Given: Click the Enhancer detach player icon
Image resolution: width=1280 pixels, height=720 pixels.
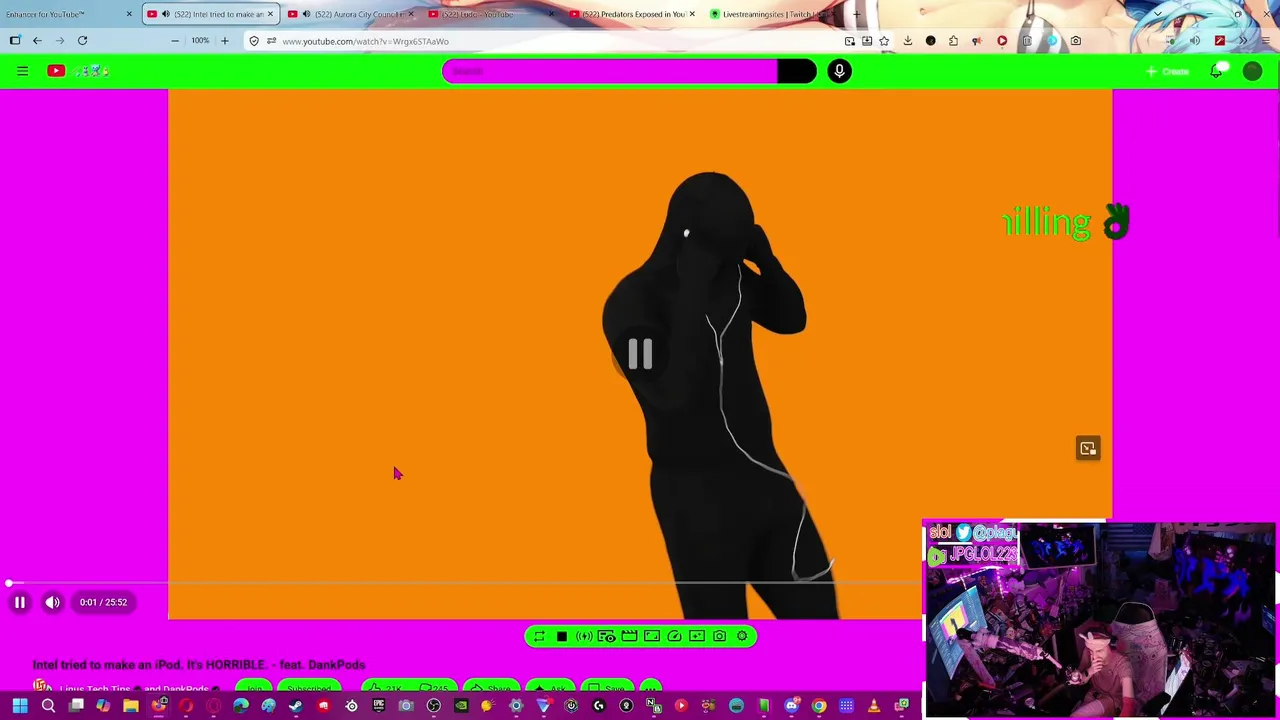Looking at the screenshot, I should tap(697, 636).
